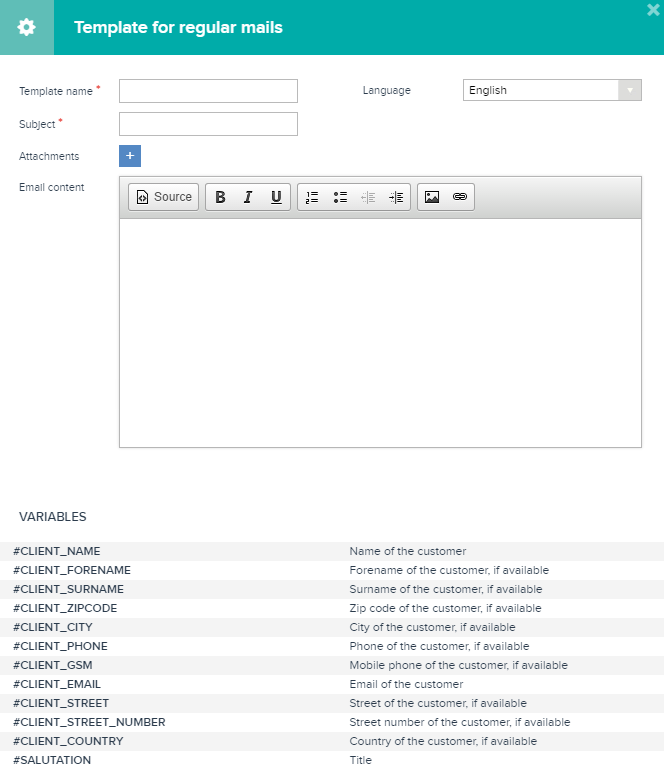Select the #CLIENT_SURNAME variable
The image size is (664, 768).
click(x=69, y=589)
